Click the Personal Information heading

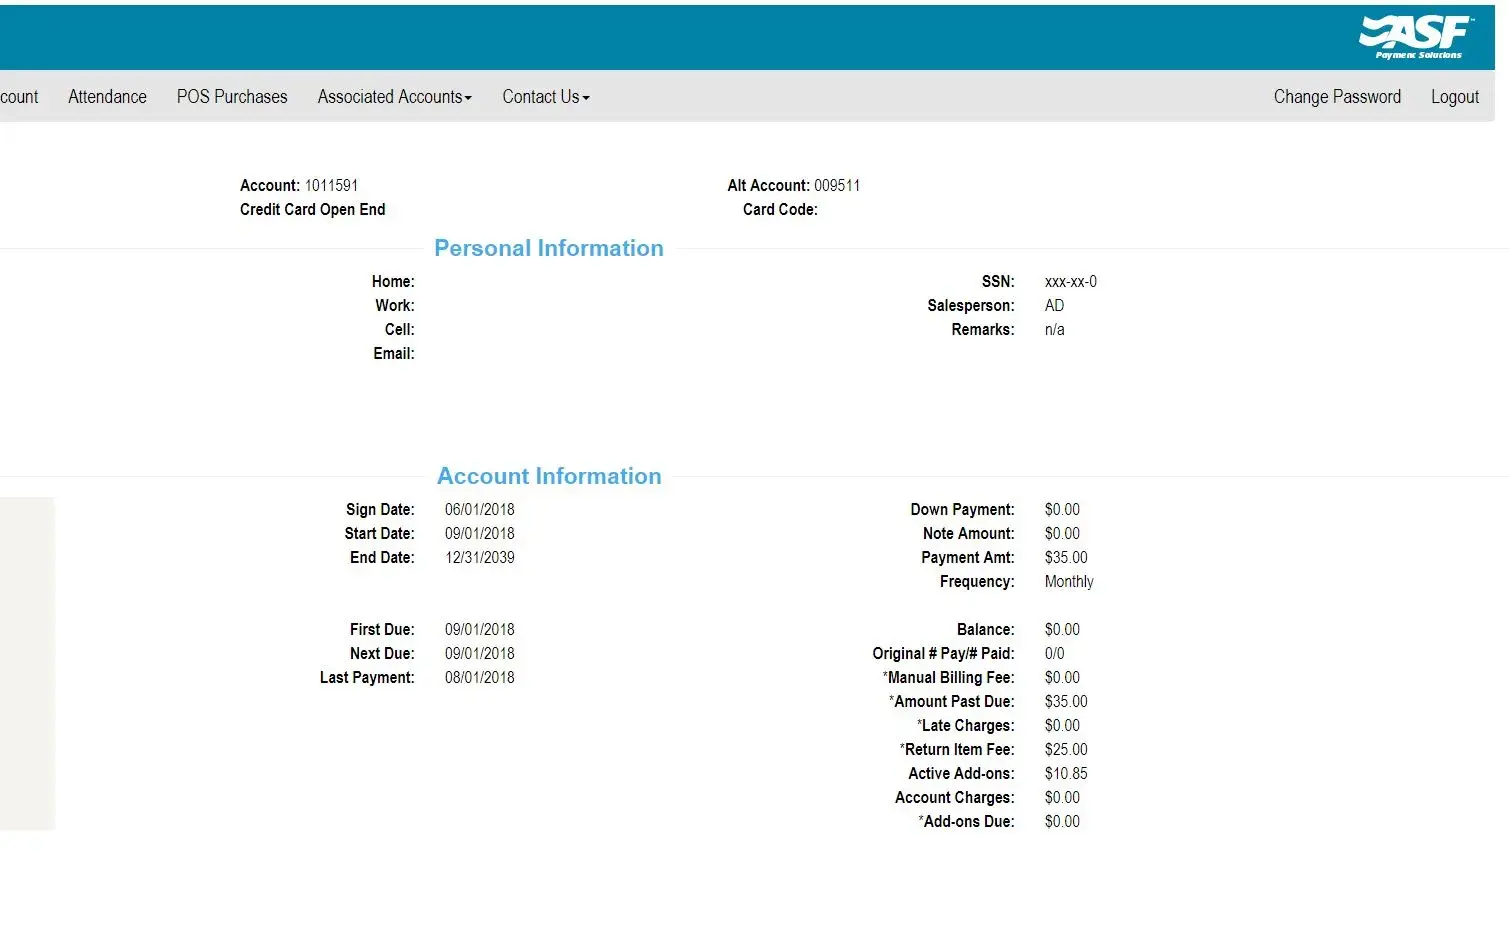(548, 248)
